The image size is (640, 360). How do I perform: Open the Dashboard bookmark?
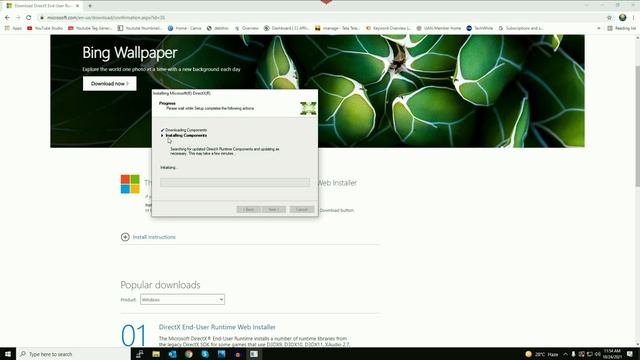(x=286, y=28)
